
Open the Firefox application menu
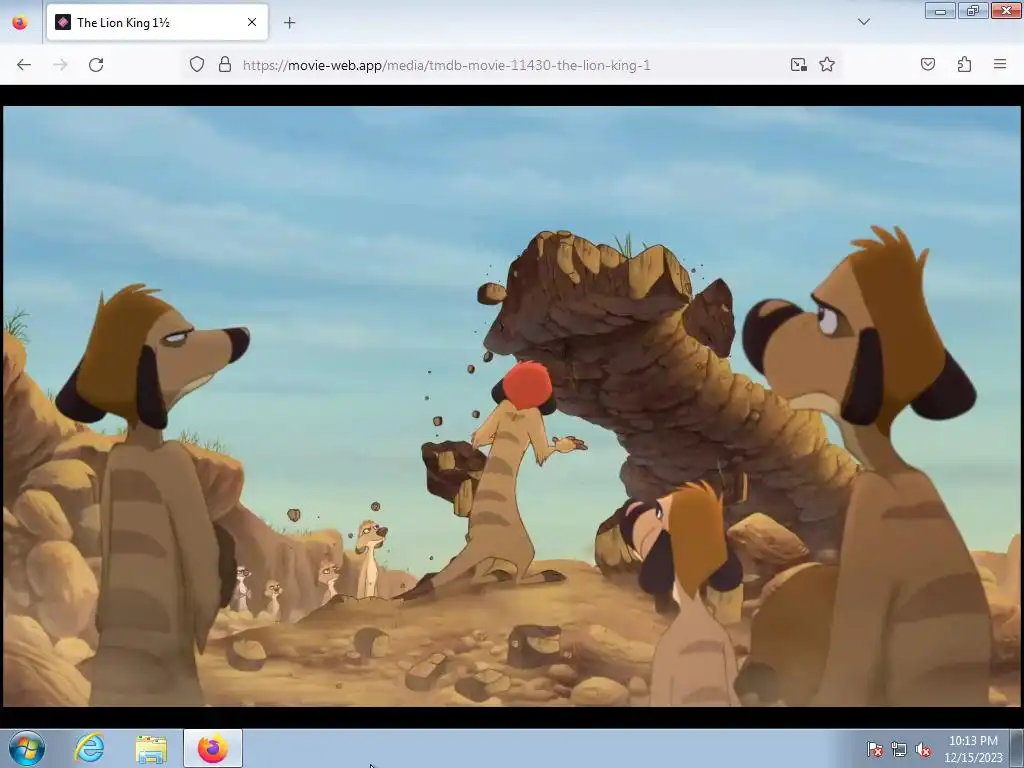(1000, 64)
